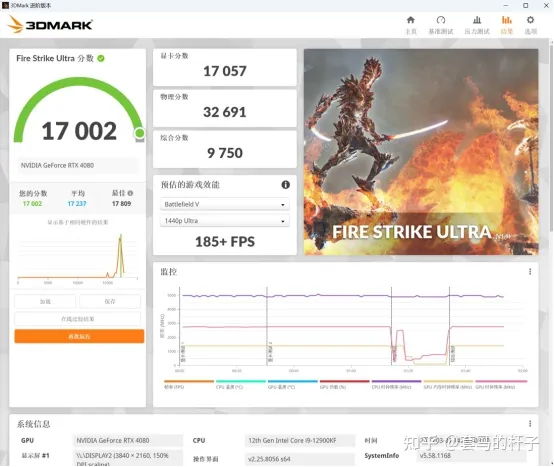Open the system info three-dot menu
Viewport: 554px width, 467px height.
(x=530, y=424)
